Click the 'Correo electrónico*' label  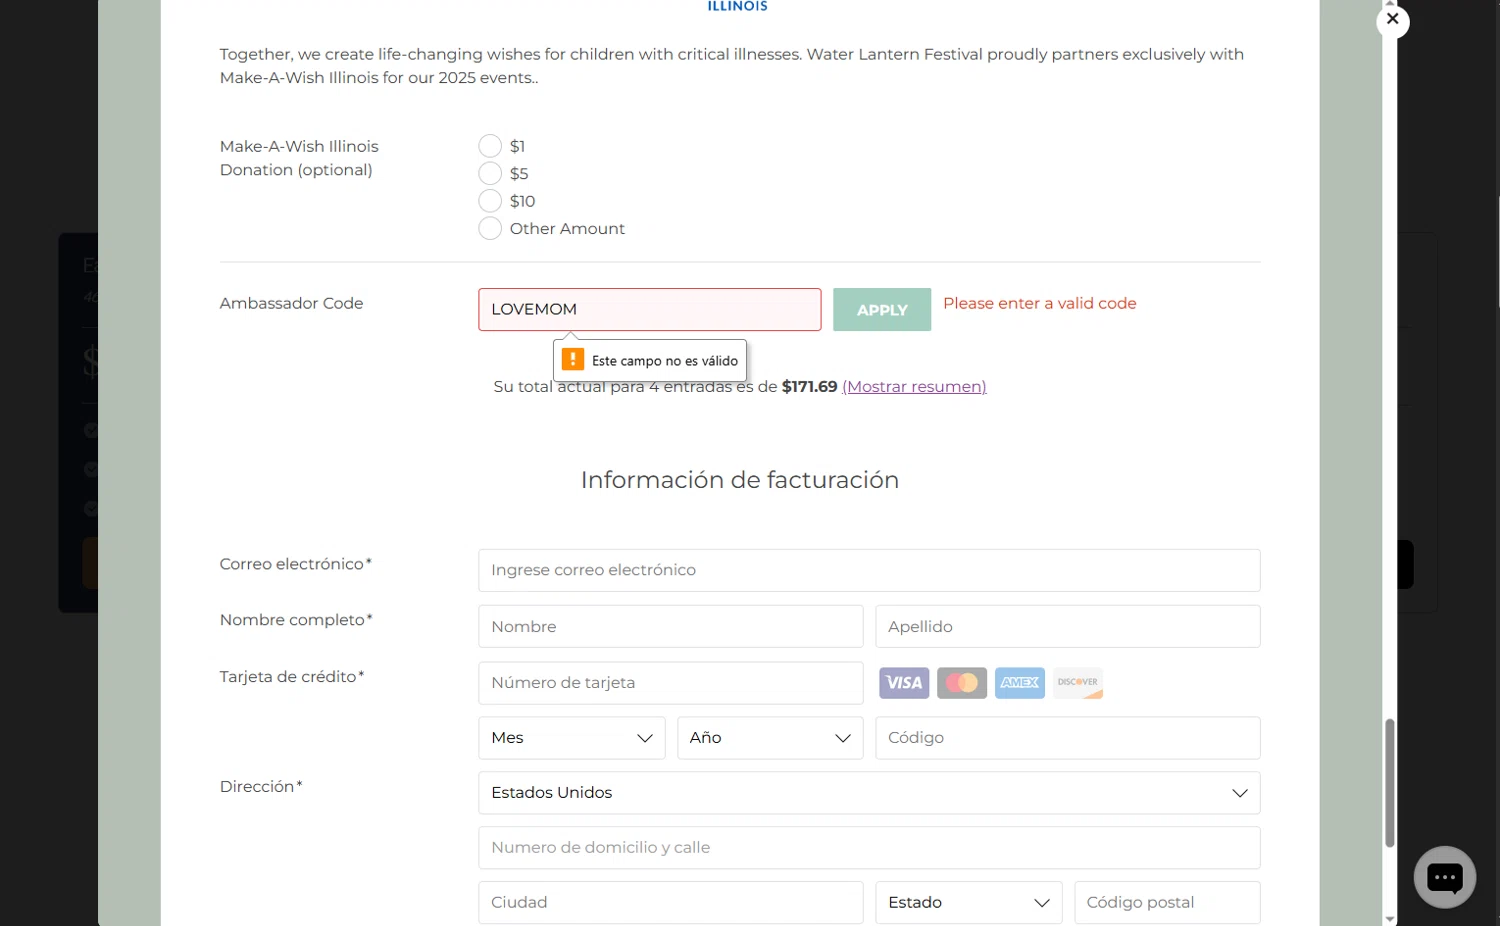tap(296, 564)
